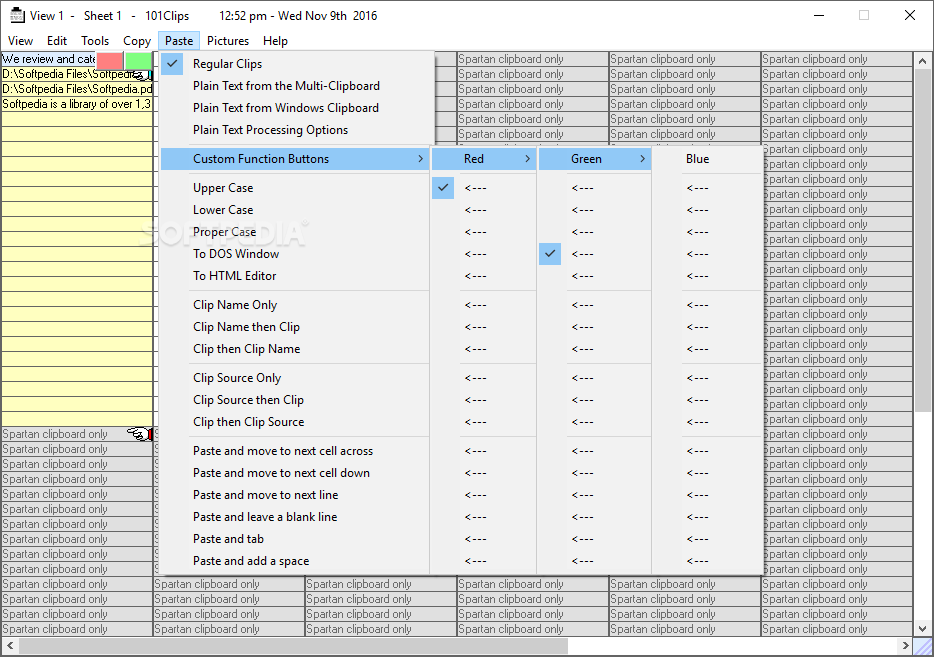
Task: Assign Blue button to Clip then Clip Source row
Action: click(x=708, y=422)
